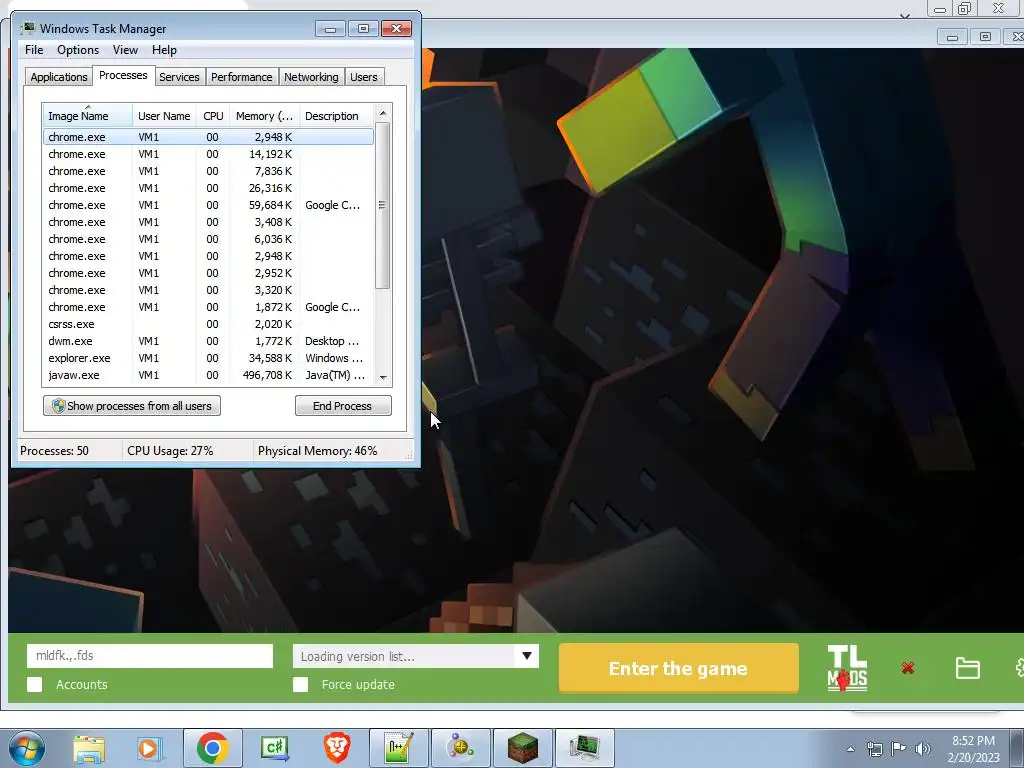Open the C# editor taskbar icon
Viewport: 1024px width, 768px height.
pyautogui.click(x=274, y=748)
